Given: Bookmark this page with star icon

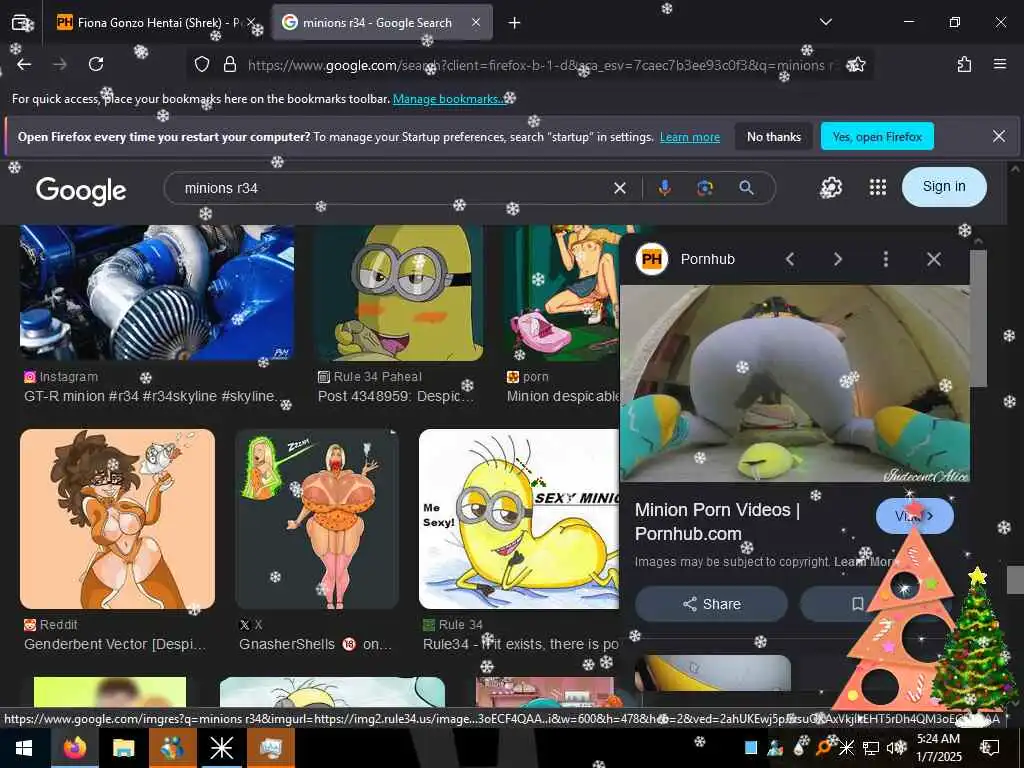Looking at the screenshot, I should tap(856, 64).
